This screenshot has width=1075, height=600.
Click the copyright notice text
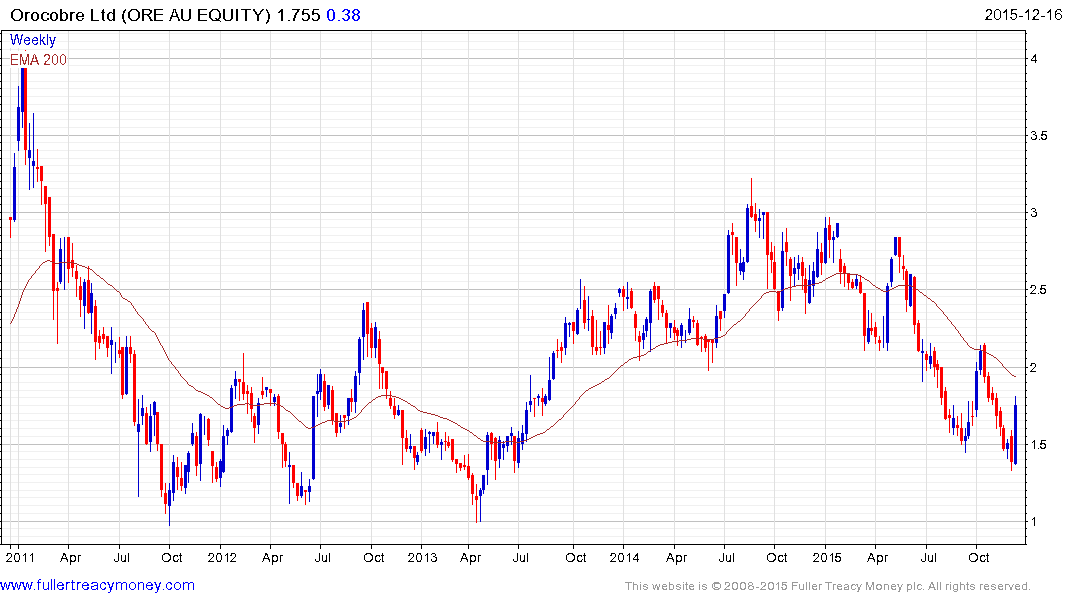[828, 586]
